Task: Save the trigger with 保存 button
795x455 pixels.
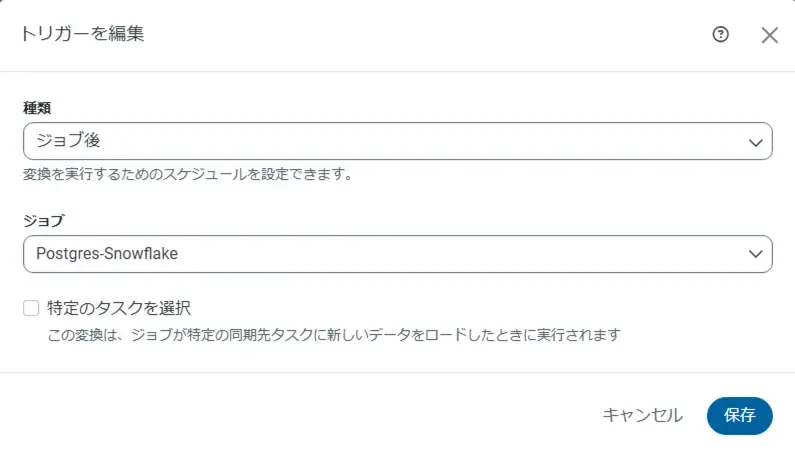Action: 739,415
